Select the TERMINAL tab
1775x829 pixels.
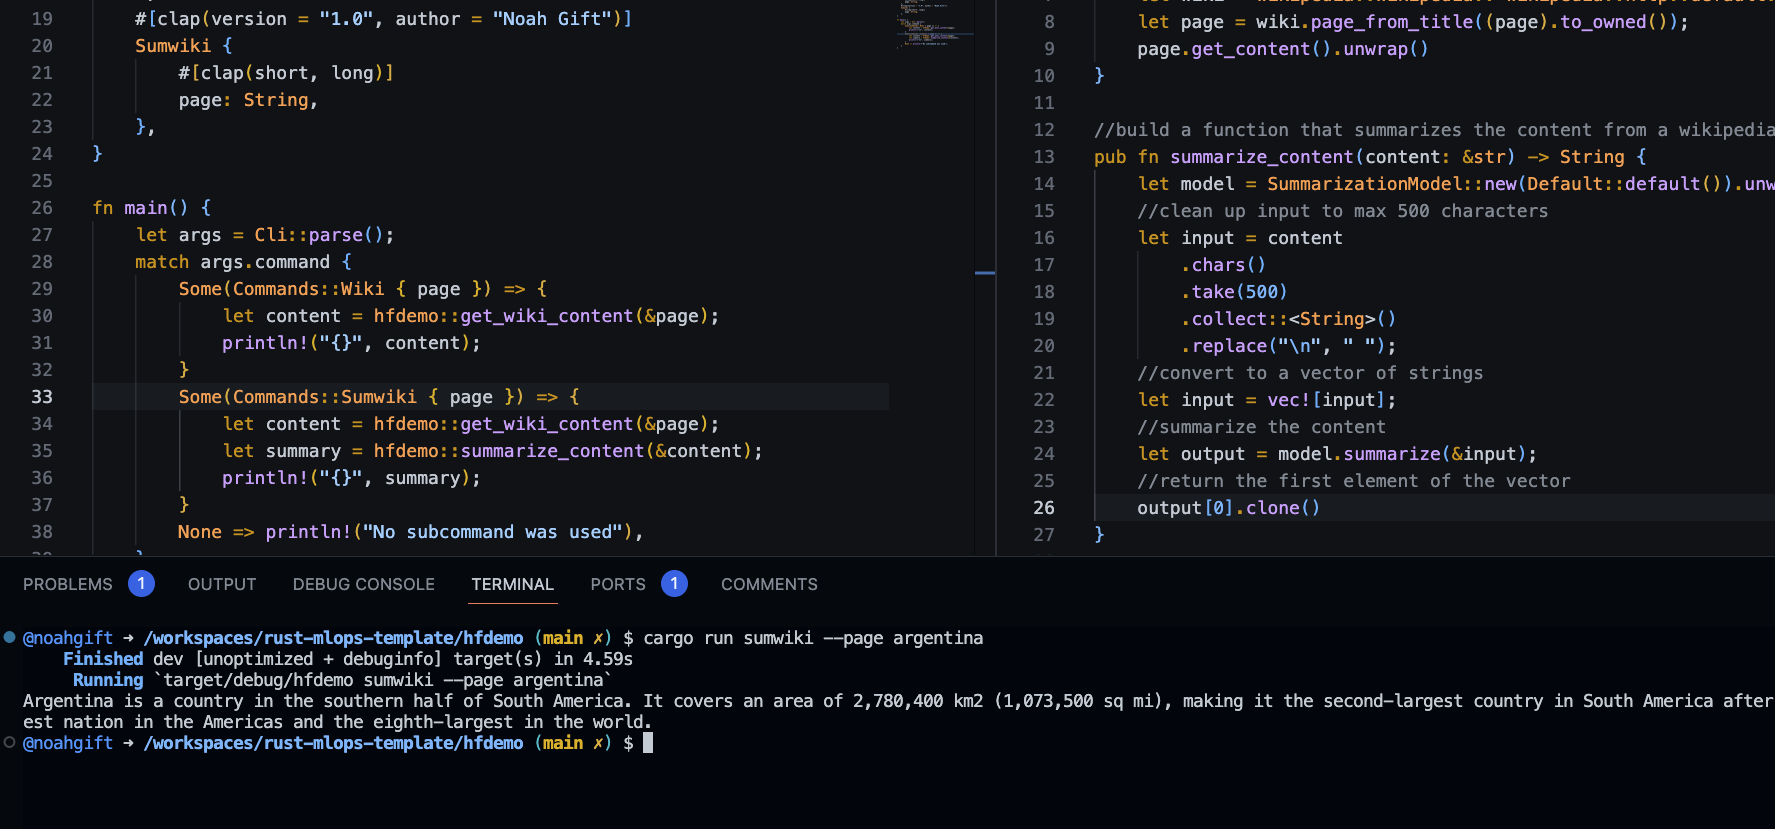point(512,584)
